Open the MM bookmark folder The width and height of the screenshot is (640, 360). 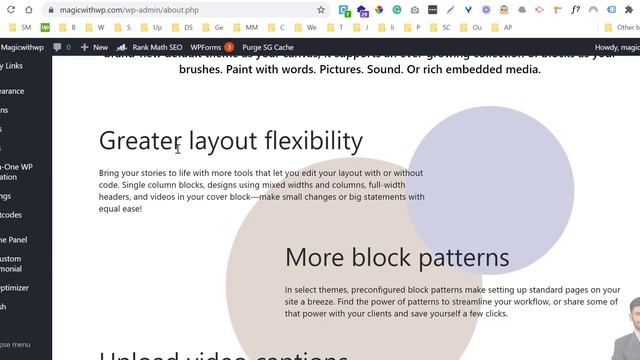[x=245, y=27]
